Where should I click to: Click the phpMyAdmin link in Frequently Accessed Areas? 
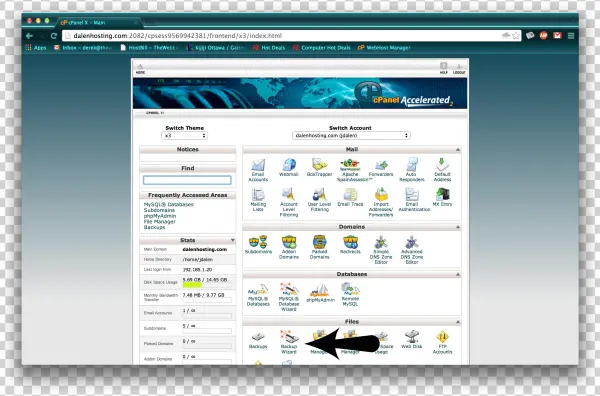pos(160,216)
